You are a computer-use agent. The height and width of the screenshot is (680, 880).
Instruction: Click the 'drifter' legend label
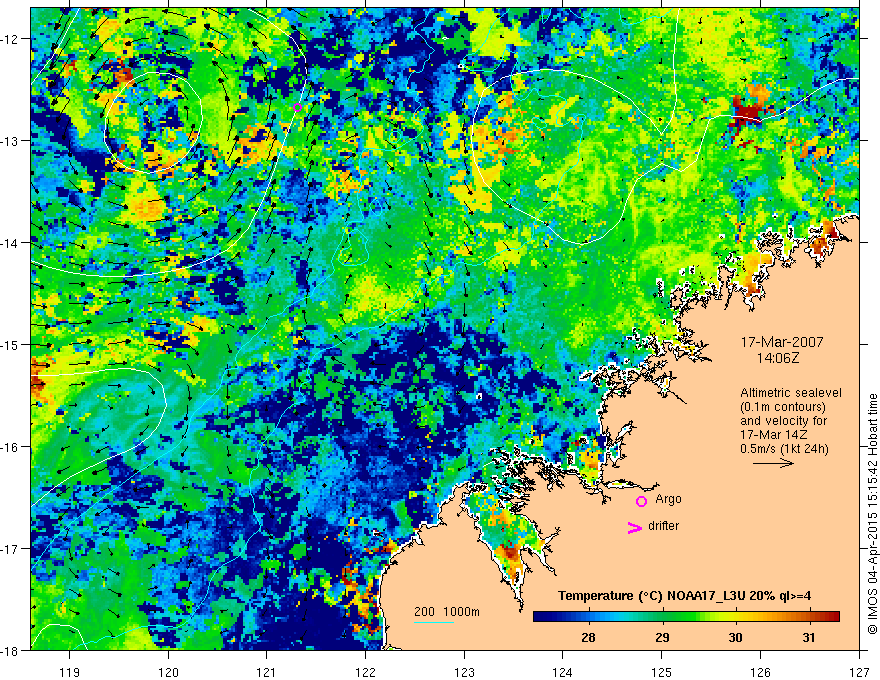[x=663, y=526]
